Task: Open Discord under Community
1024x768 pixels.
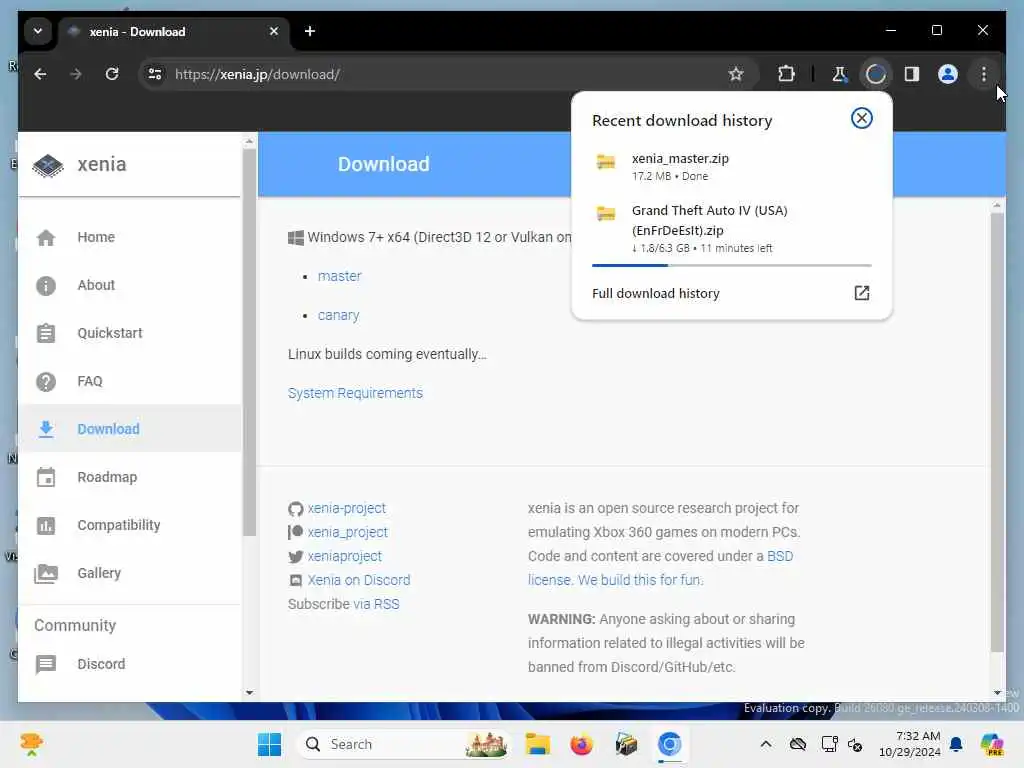Action: click(x=129, y=664)
